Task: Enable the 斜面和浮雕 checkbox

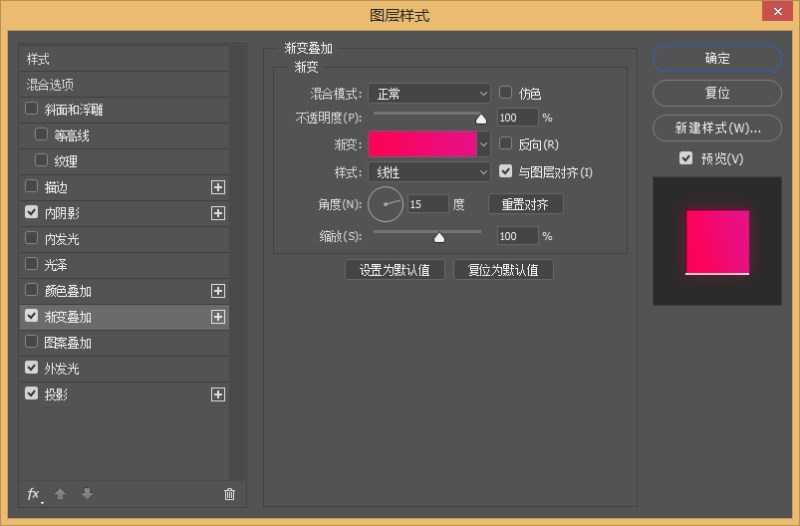Action: [x=32, y=109]
